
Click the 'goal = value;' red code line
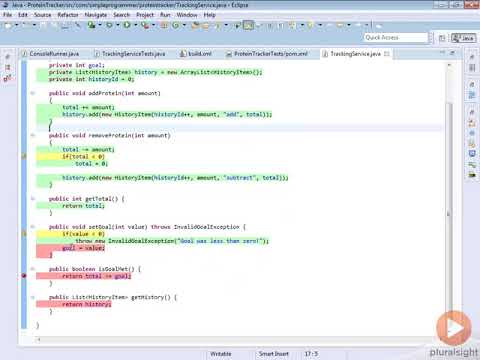coord(83,248)
